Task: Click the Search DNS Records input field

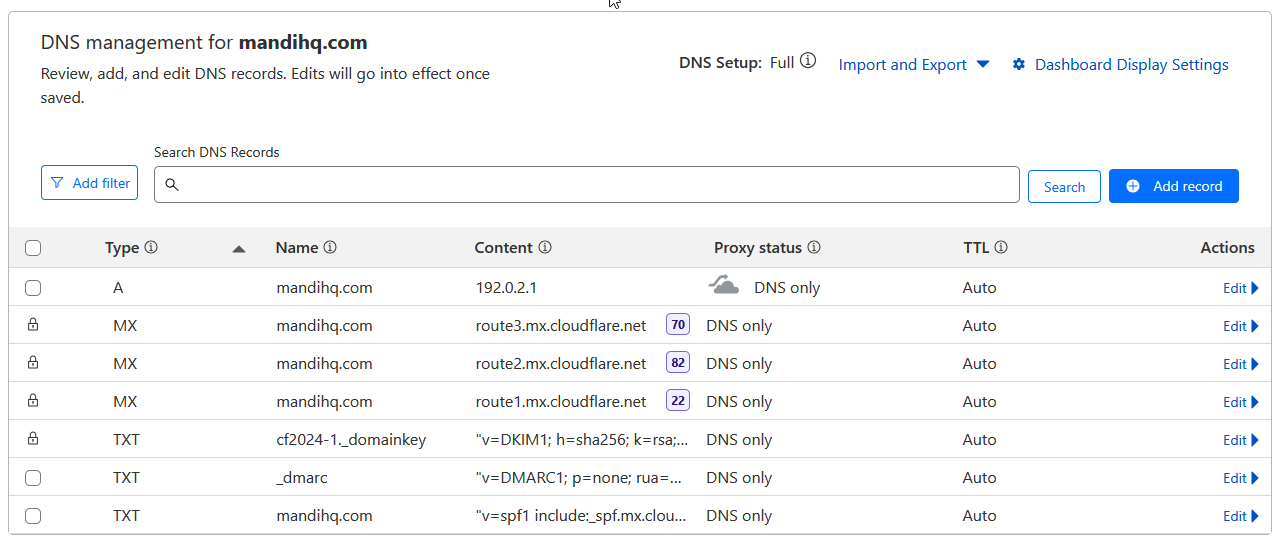Action: (x=590, y=185)
